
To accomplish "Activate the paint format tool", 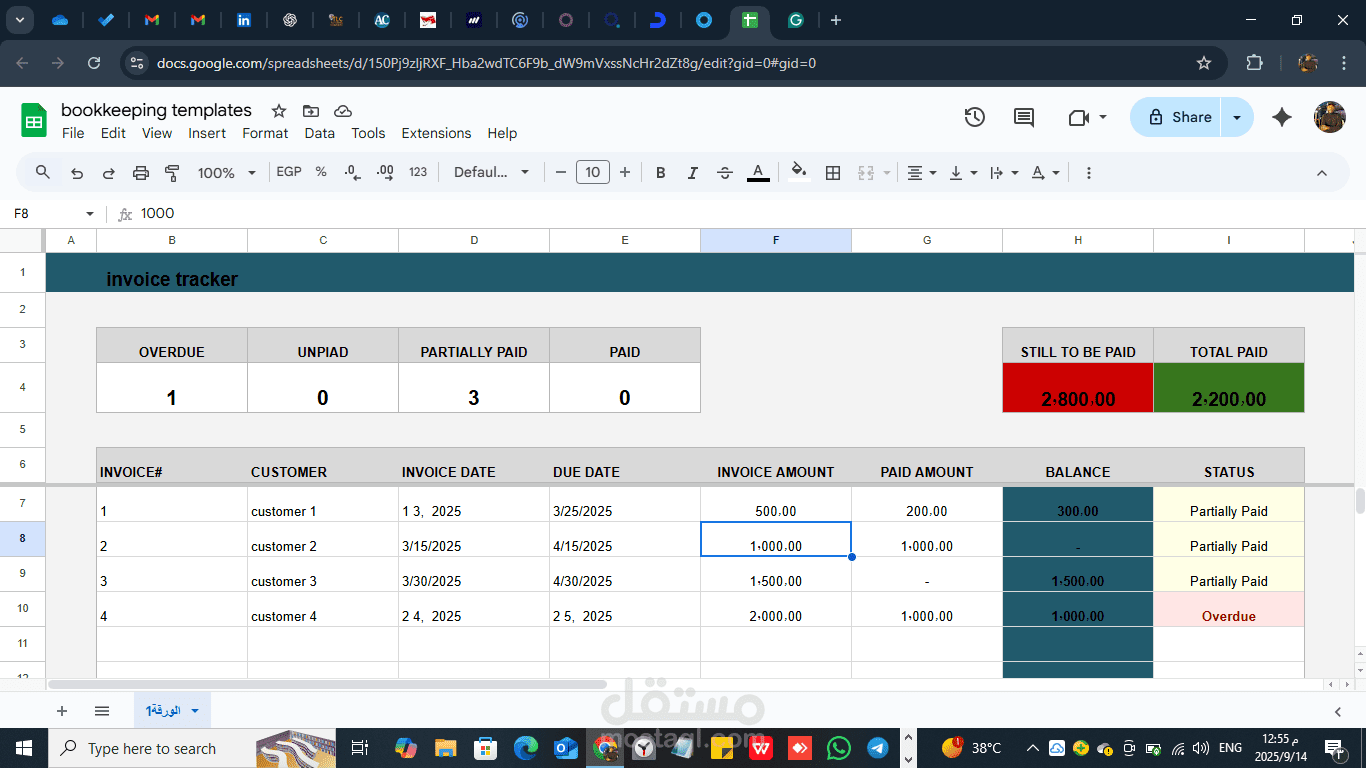I will click(172, 173).
